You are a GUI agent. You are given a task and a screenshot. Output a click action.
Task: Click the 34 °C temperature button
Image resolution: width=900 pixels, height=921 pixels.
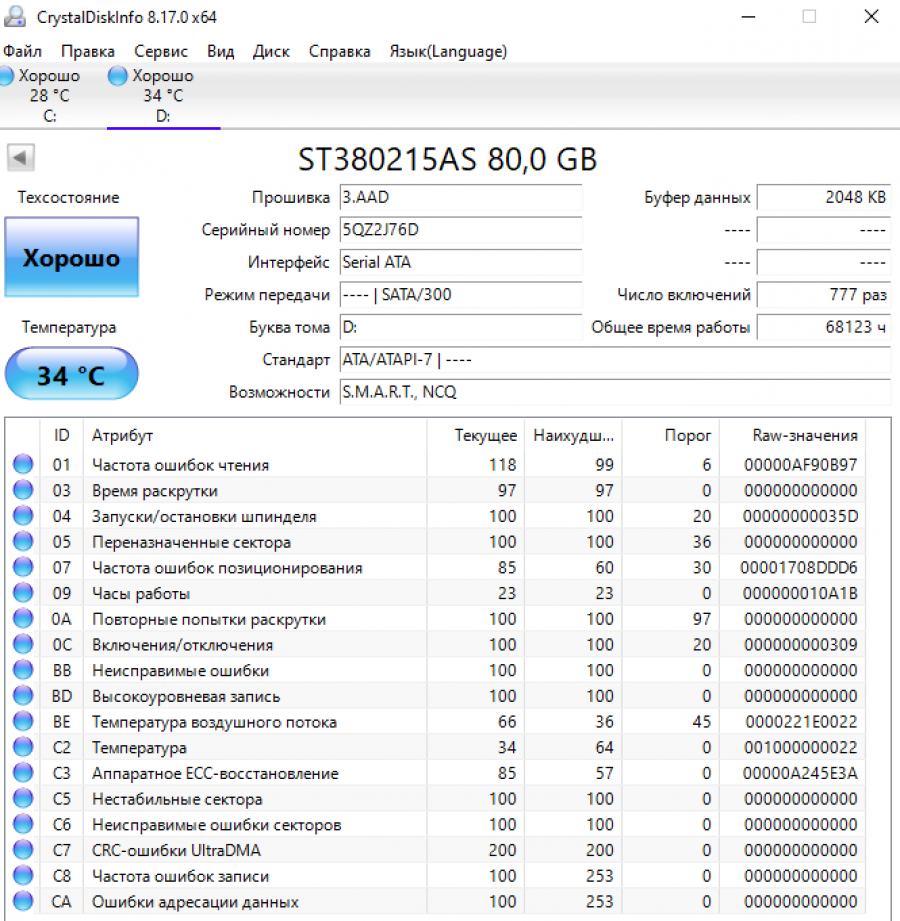[72, 375]
